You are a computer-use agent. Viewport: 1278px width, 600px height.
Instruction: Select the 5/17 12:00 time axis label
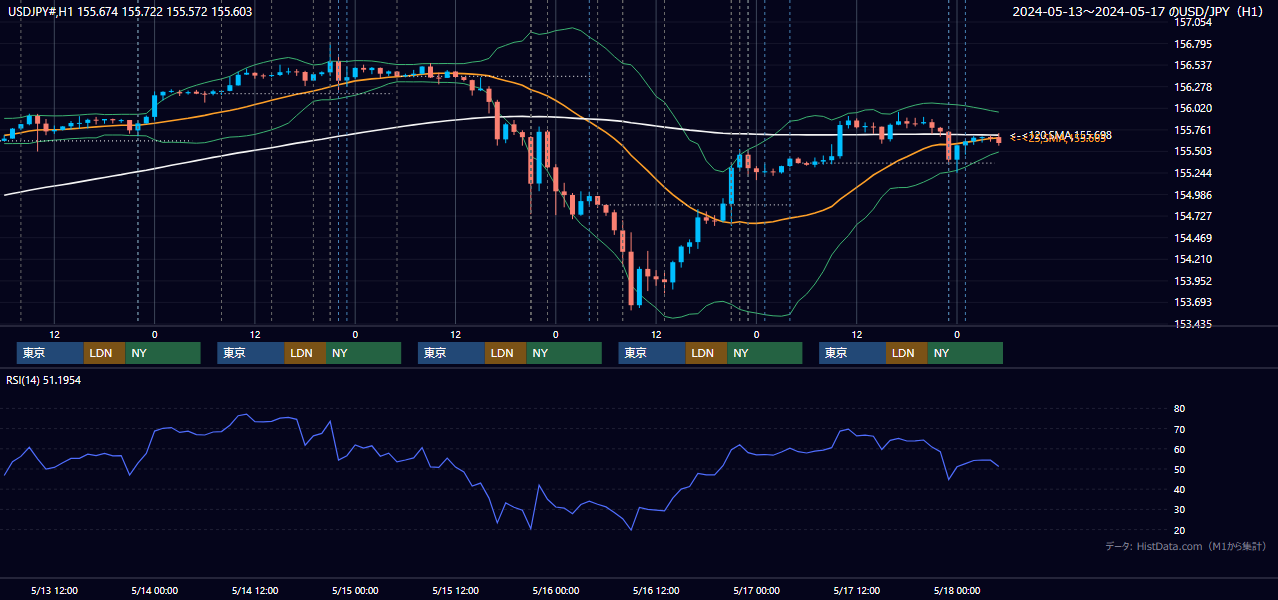pos(857,590)
